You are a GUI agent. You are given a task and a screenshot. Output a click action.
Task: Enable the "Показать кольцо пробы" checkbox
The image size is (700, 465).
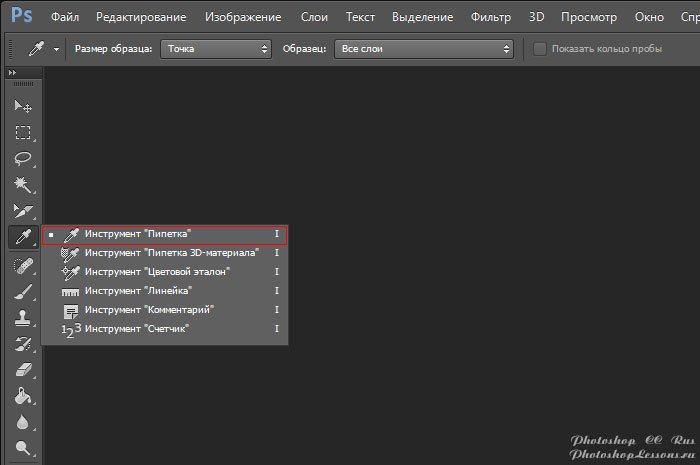coord(540,48)
